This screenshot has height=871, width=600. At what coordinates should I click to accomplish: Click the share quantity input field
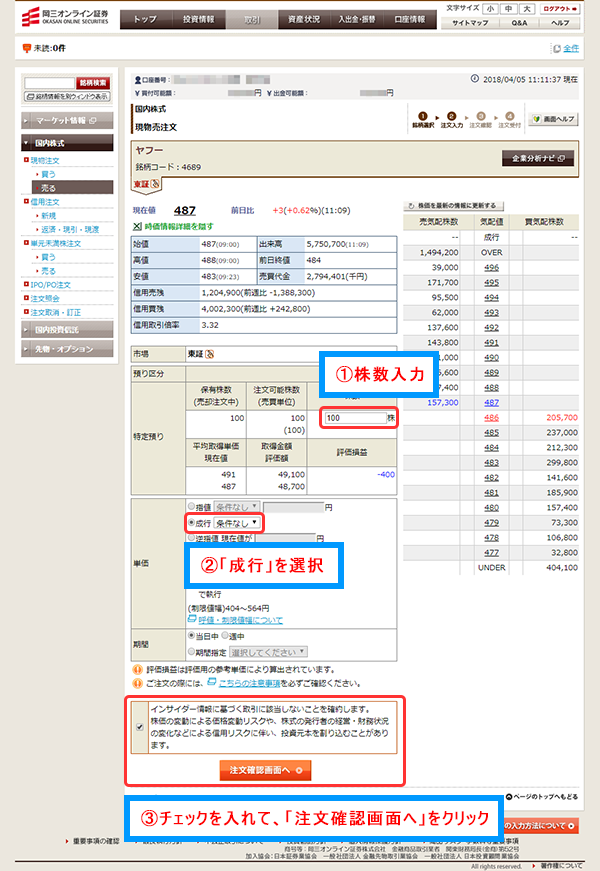pyautogui.click(x=356, y=418)
